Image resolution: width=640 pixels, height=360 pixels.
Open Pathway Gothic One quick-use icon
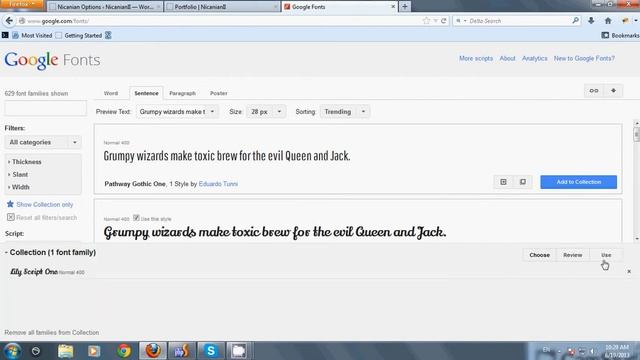[x=503, y=182]
